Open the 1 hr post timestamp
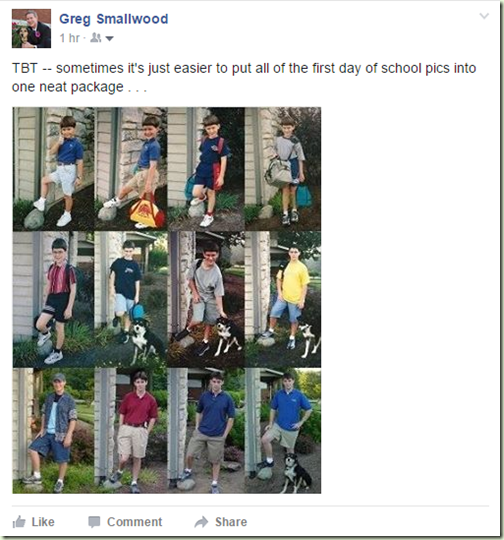Screen dimensions: 504x540 (70, 38)
